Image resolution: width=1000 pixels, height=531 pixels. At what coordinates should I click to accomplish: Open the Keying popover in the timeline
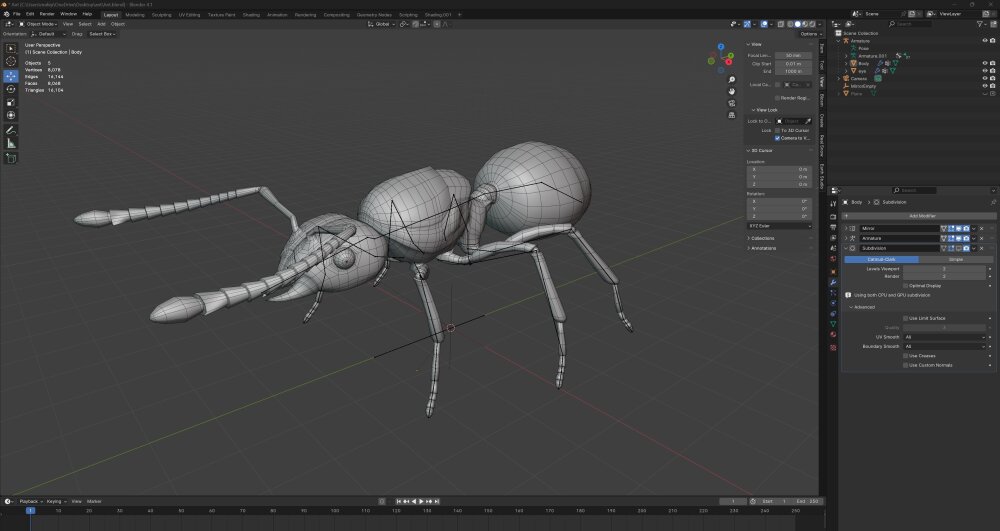(55, 502)
